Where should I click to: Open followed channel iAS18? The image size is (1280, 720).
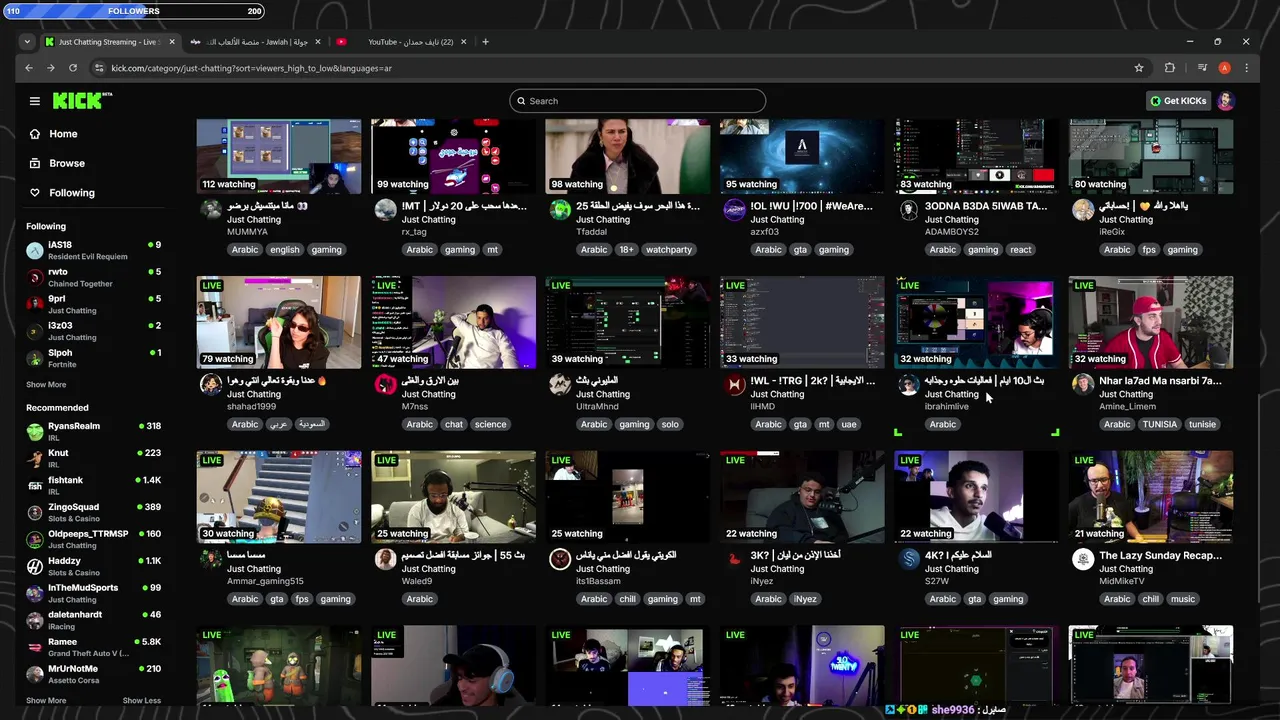[93, 250]
